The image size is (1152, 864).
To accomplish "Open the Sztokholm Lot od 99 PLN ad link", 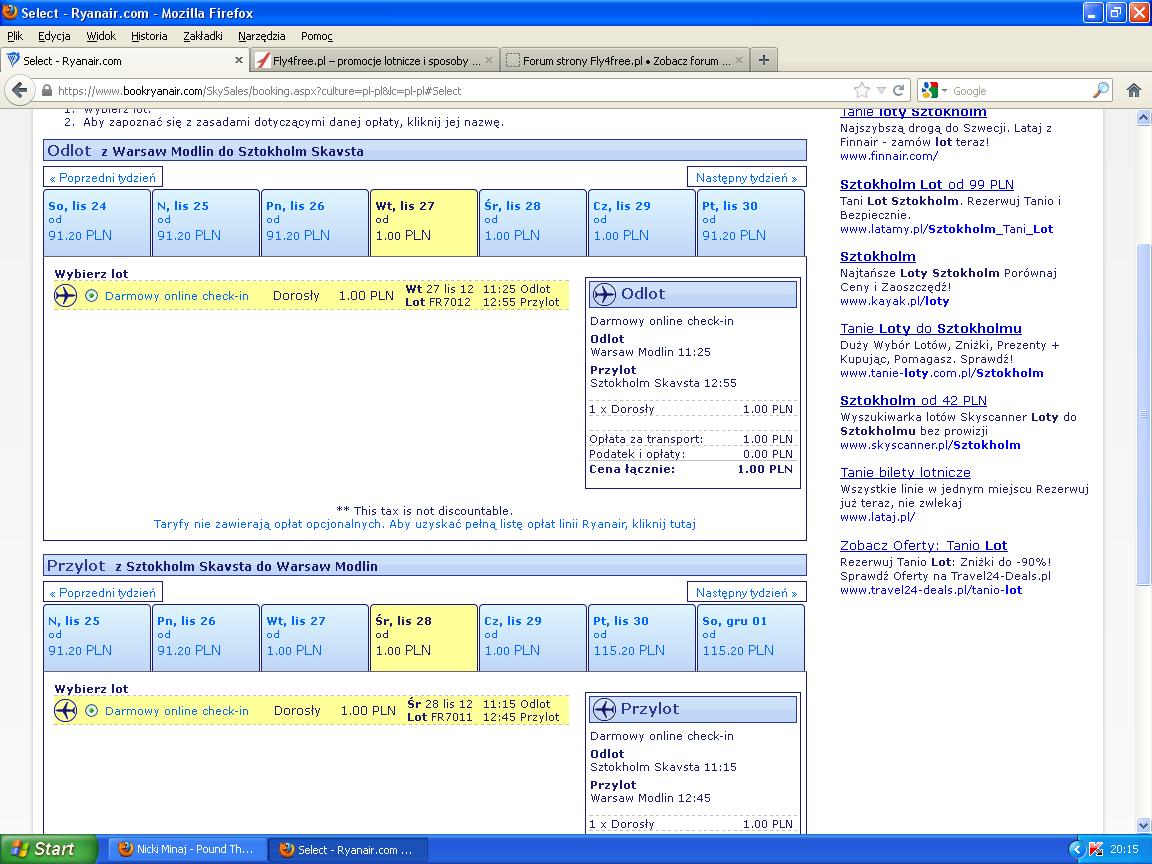I will coord(926,184).
